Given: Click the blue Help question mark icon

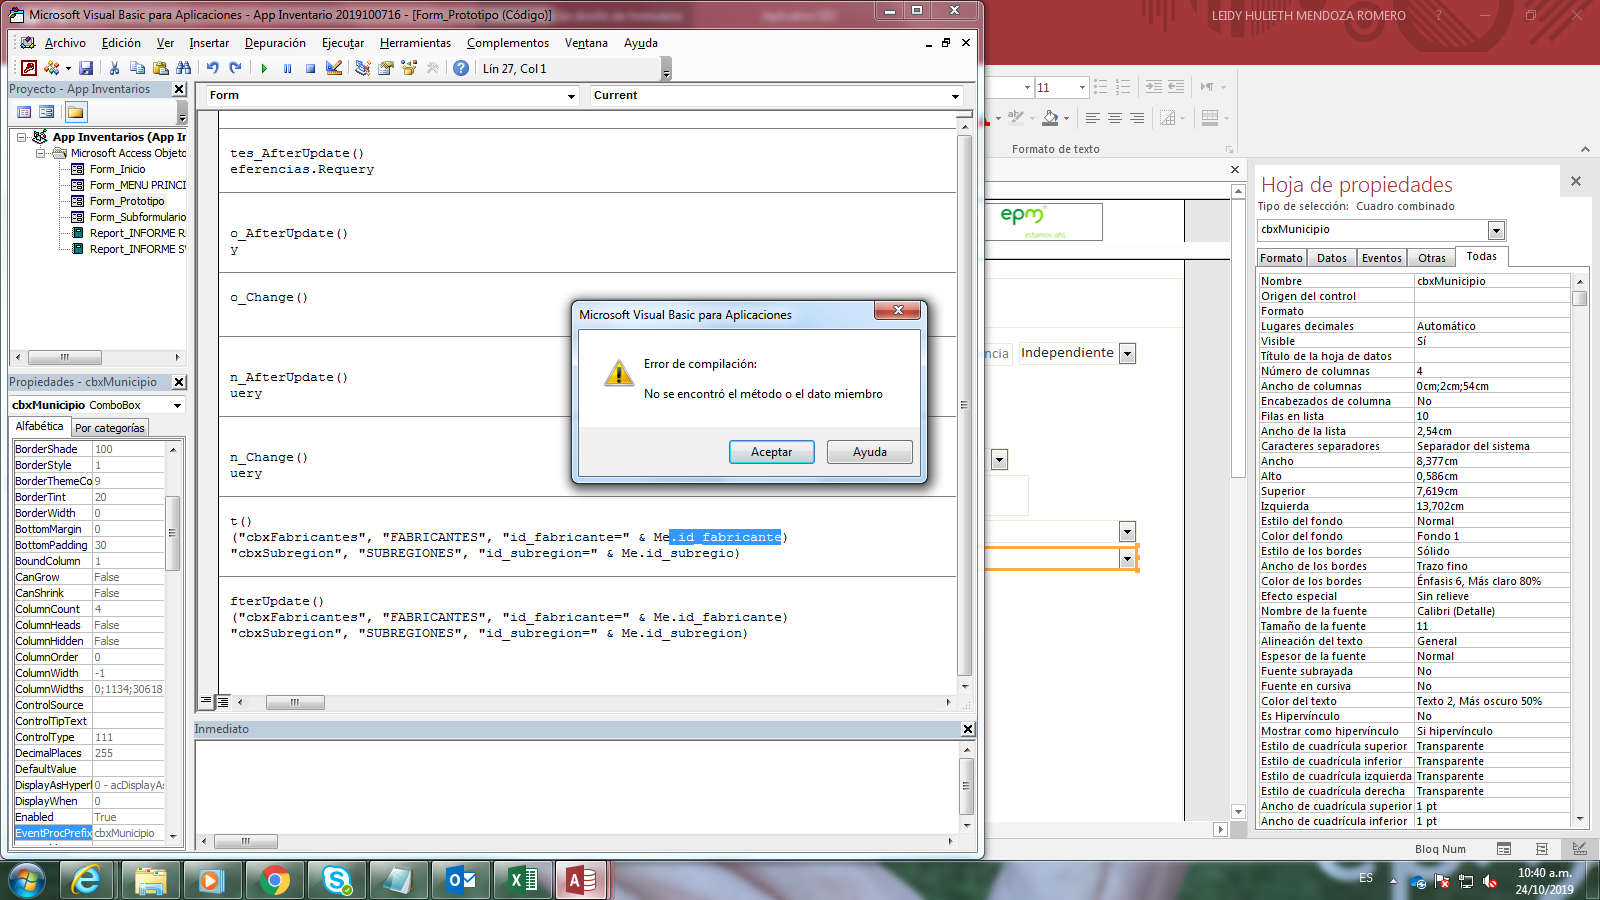Looking at the screenshot, I should tap(460, 68).
